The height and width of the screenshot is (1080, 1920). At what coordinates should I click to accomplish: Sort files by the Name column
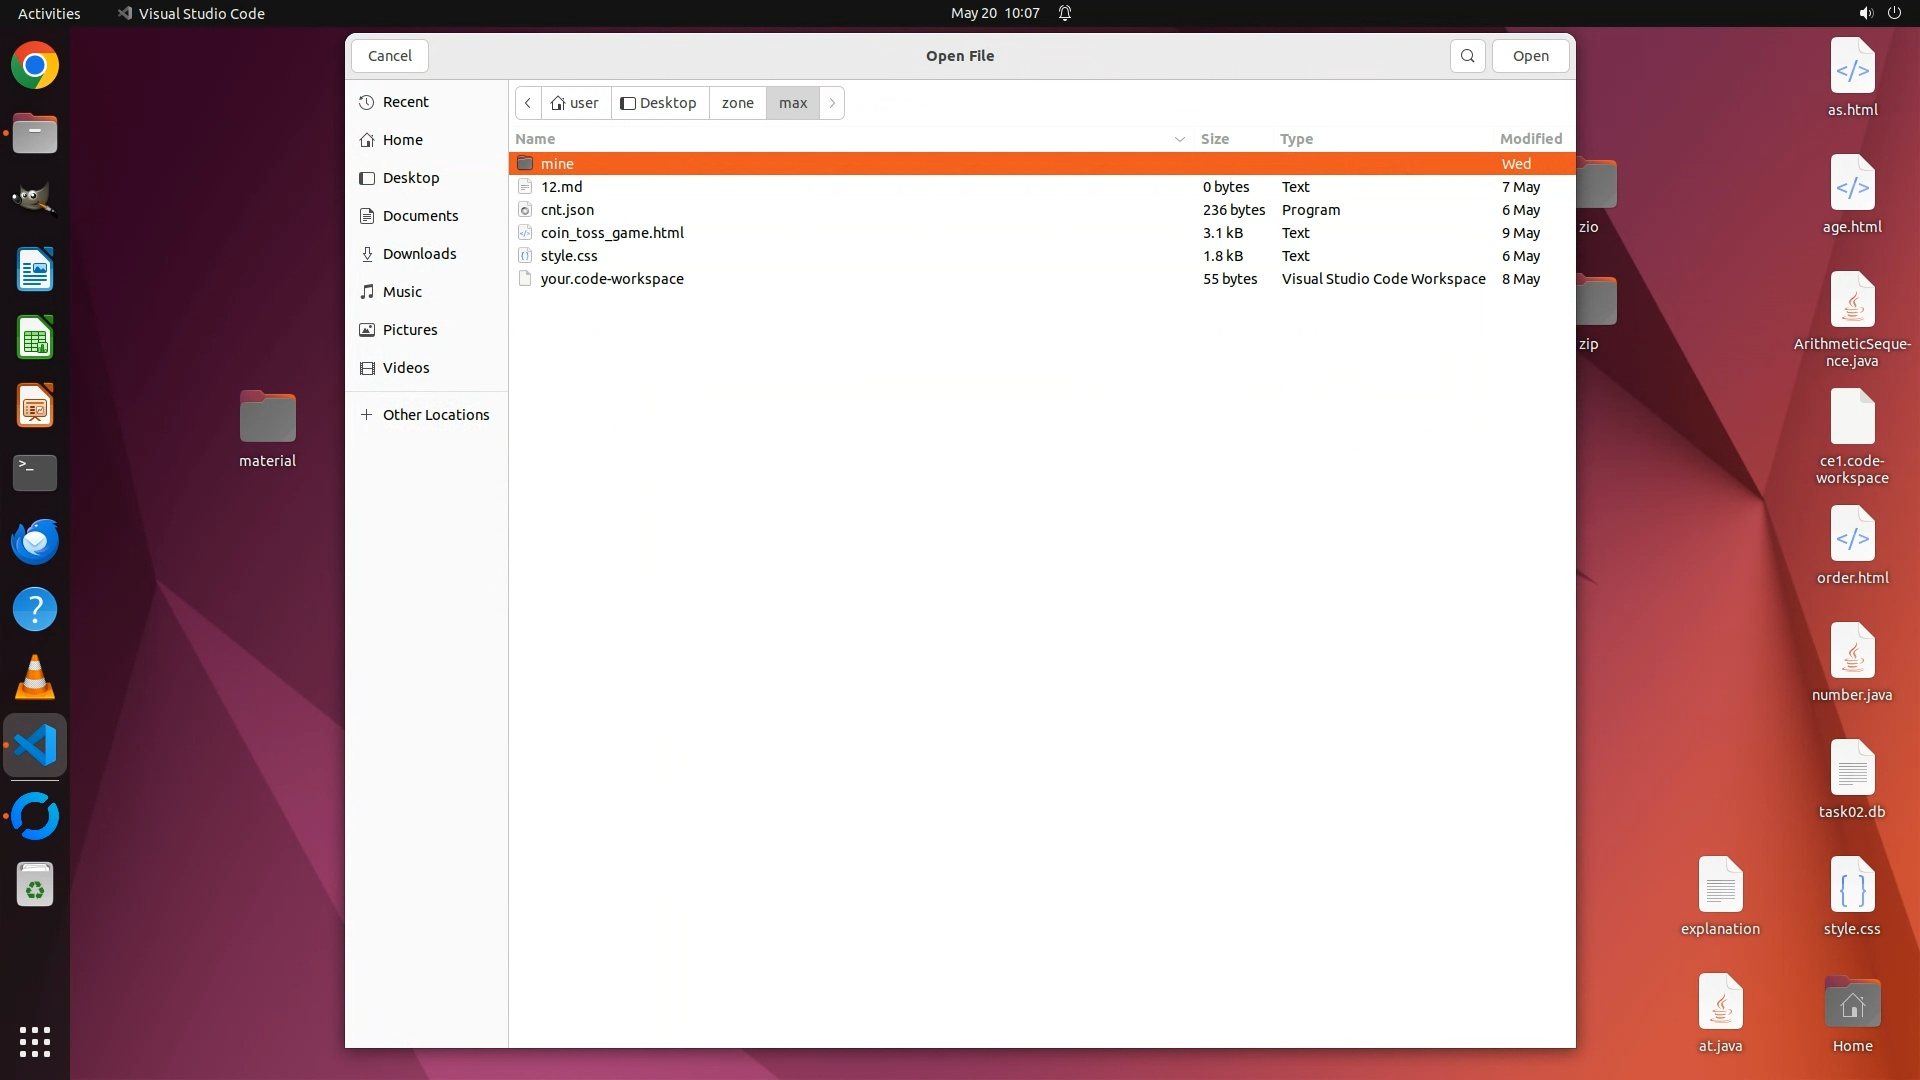pyautogui.click(x=536, y=139)
